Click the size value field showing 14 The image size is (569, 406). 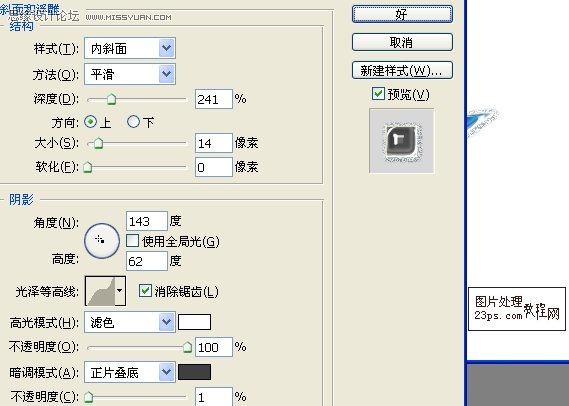pyautogui.click(x=214, y=143)
